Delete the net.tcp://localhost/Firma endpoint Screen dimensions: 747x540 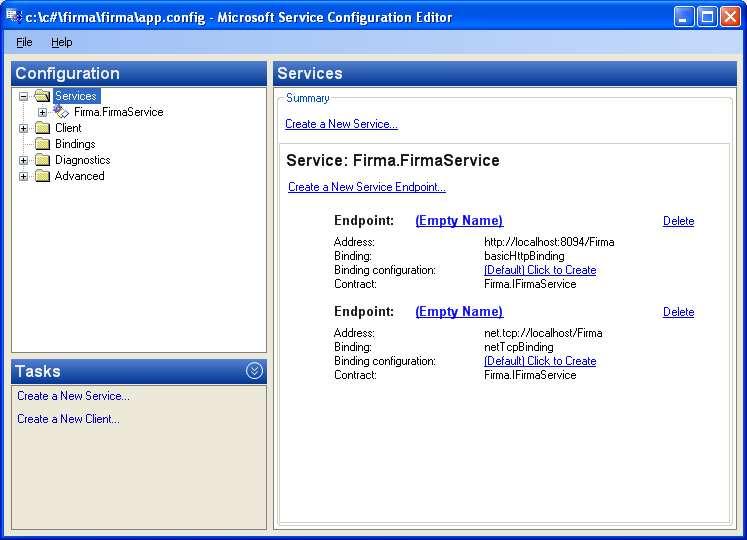click(x=678, y=312)
